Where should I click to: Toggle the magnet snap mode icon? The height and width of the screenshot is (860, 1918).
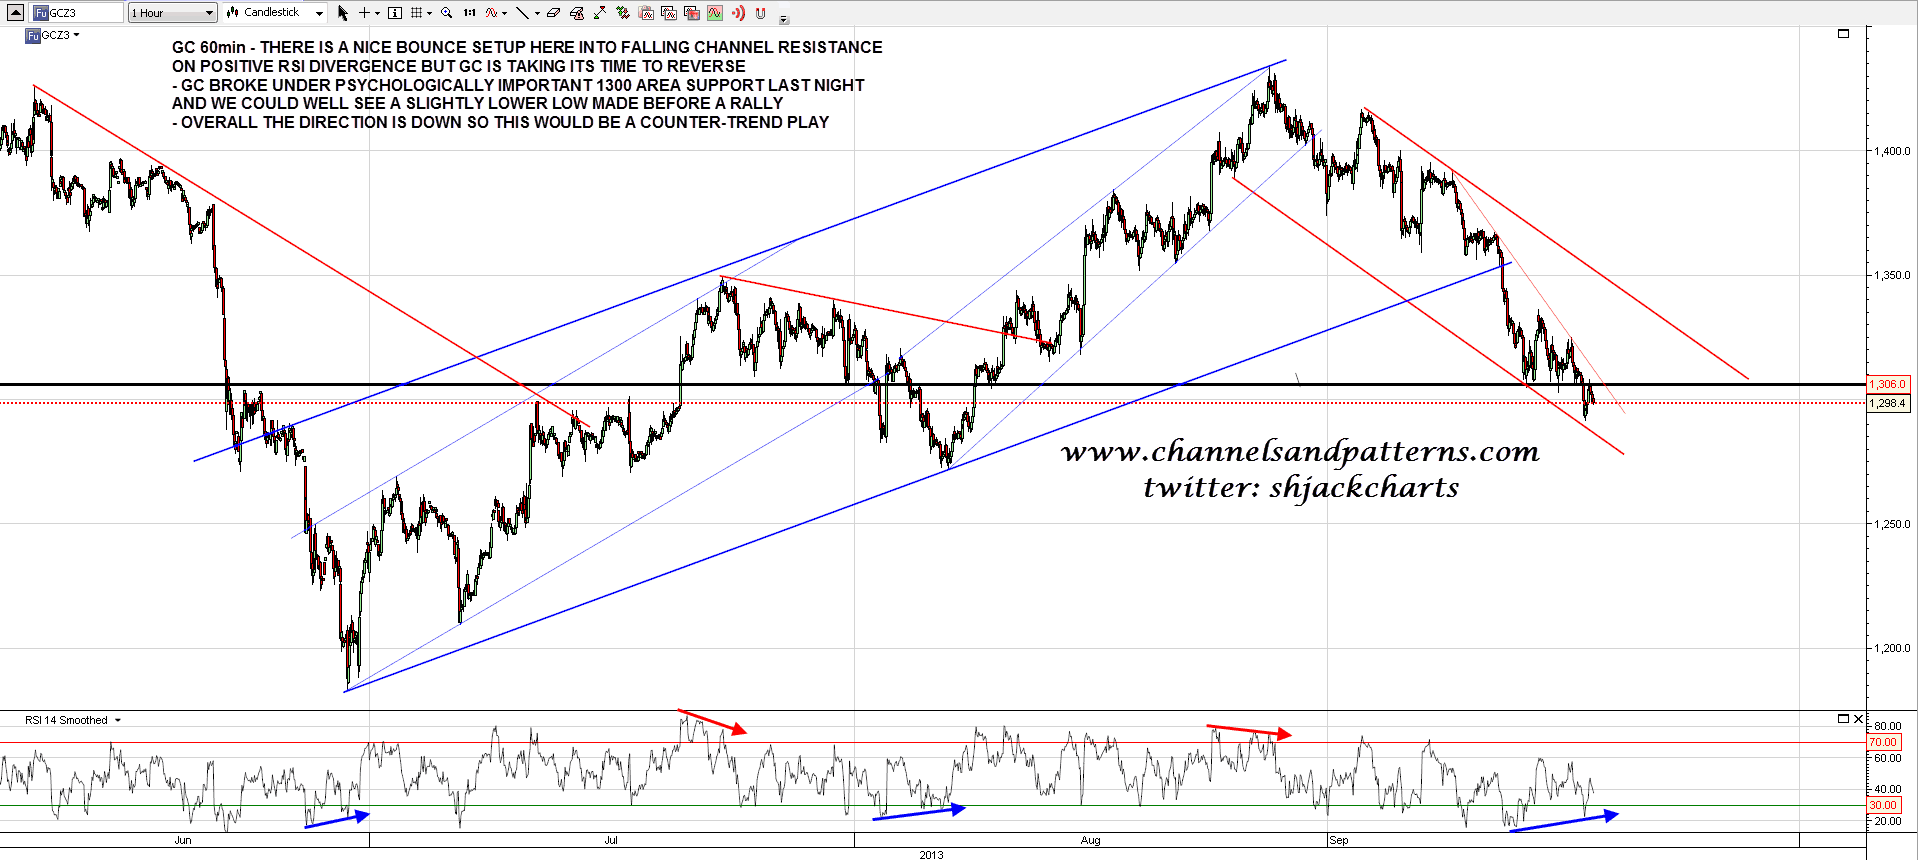[761, 13]
